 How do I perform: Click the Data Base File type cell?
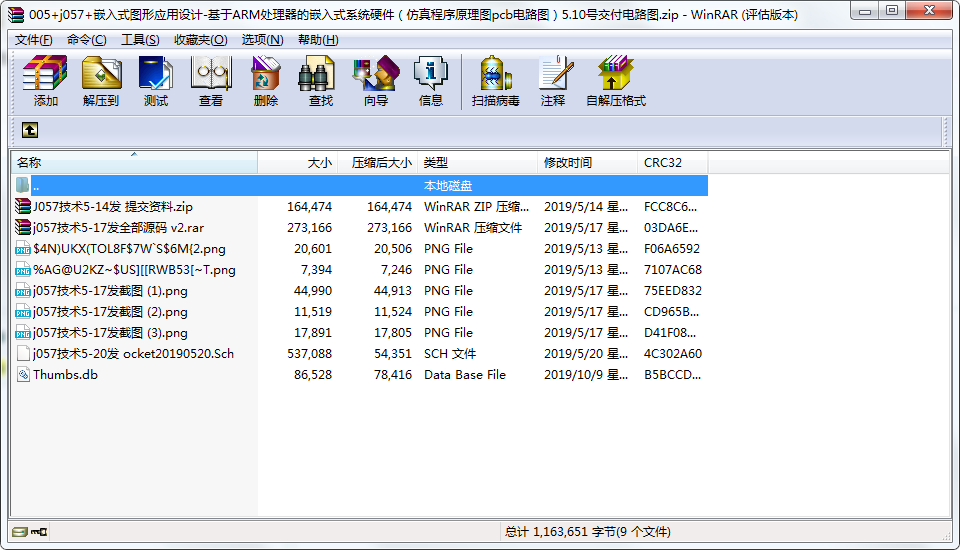click(x=465, y=374)
